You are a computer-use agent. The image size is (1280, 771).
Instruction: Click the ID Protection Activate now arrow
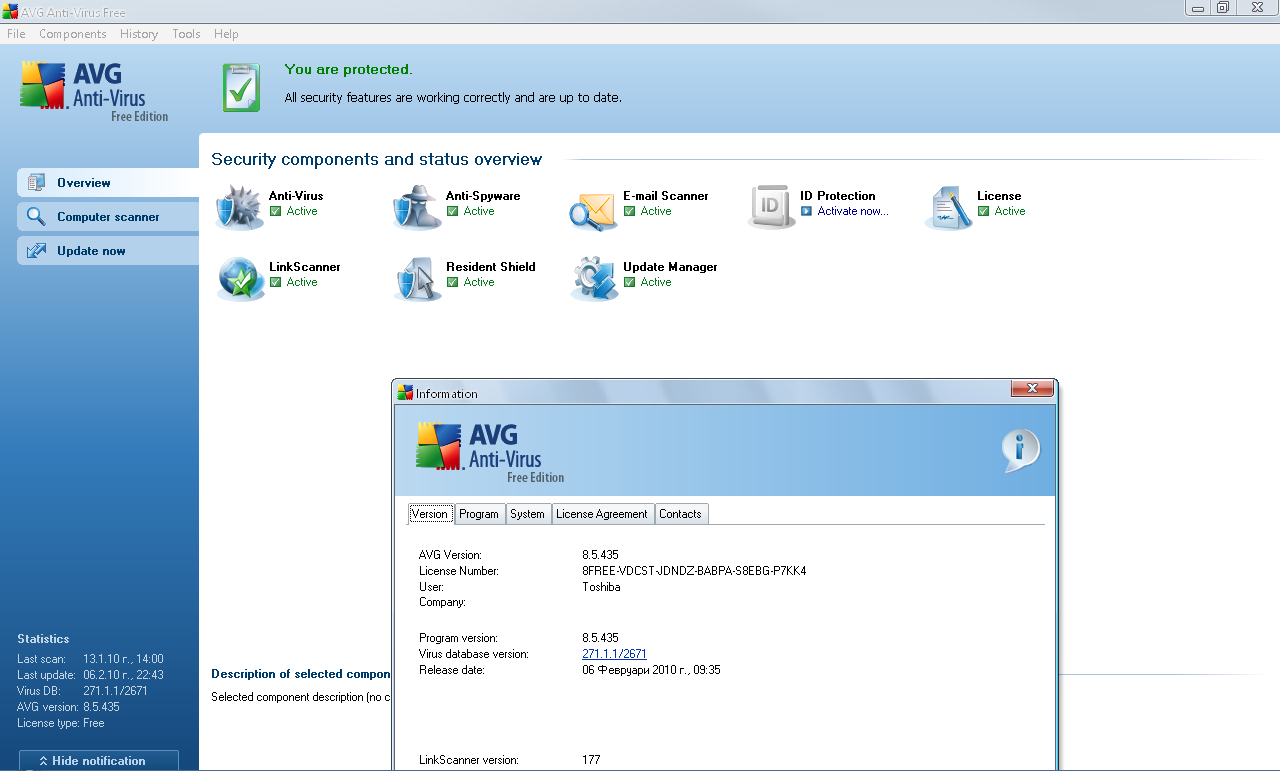[806, 211]
